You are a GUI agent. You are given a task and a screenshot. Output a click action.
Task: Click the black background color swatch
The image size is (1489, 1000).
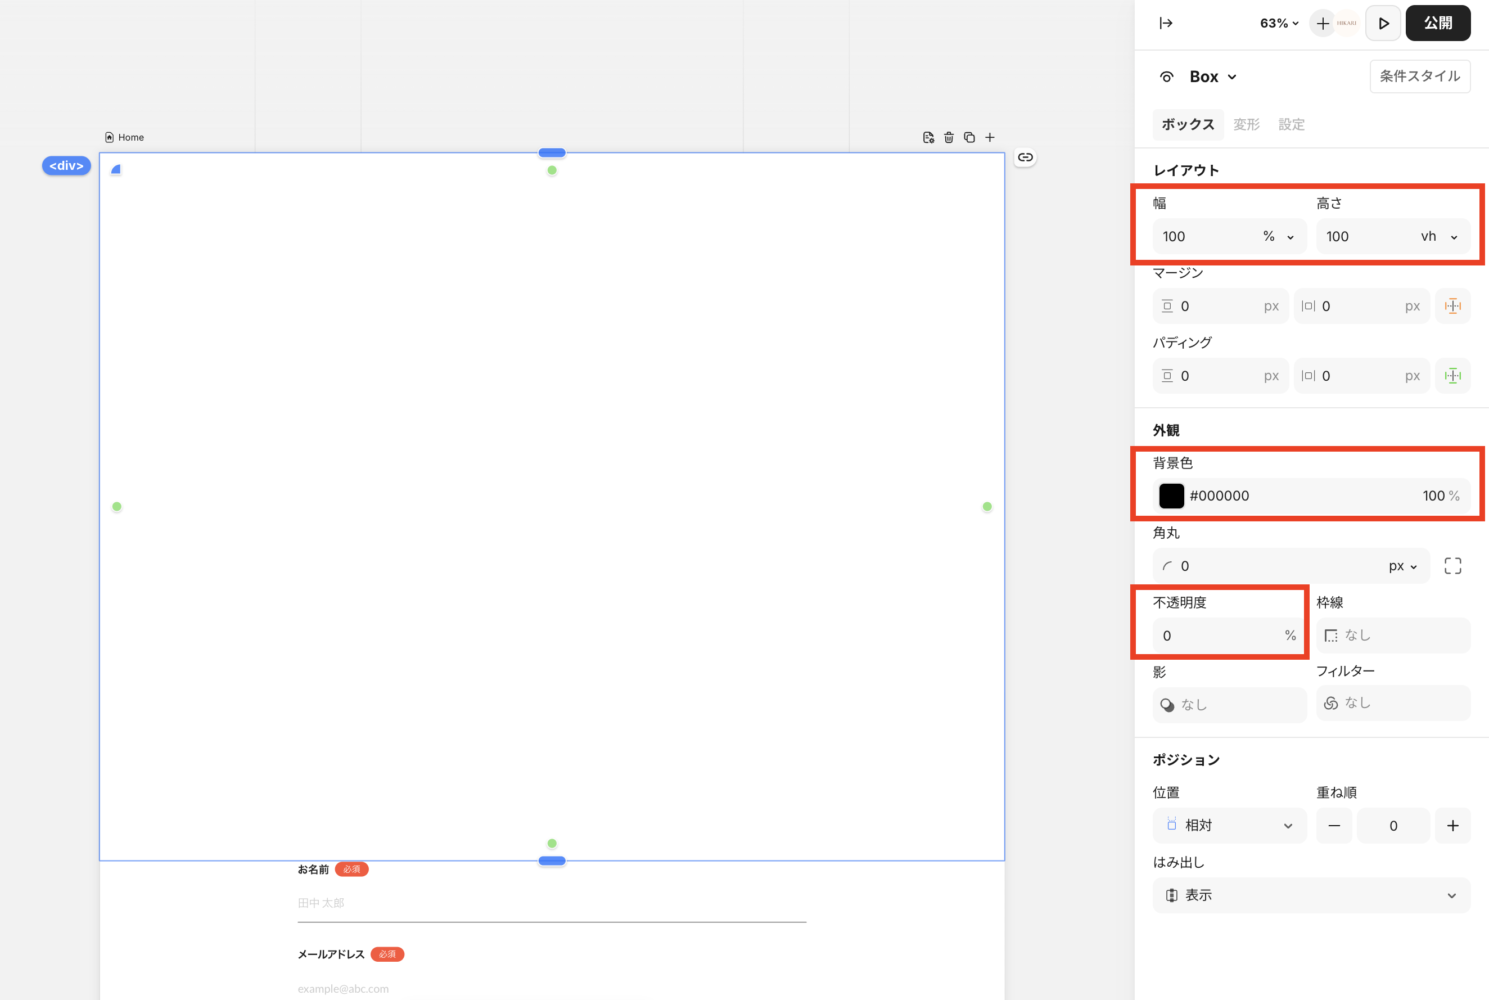pos(1171,496)
